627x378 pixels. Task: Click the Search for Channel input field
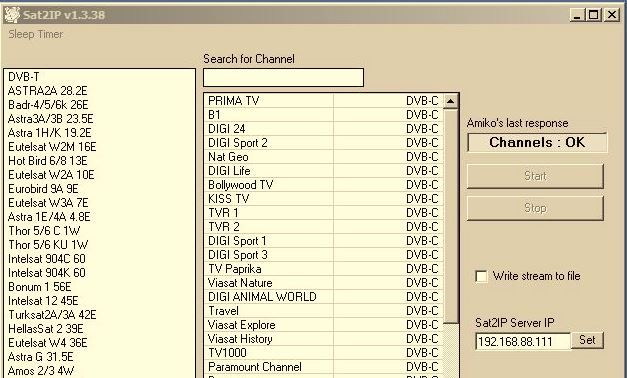(283, 77)
